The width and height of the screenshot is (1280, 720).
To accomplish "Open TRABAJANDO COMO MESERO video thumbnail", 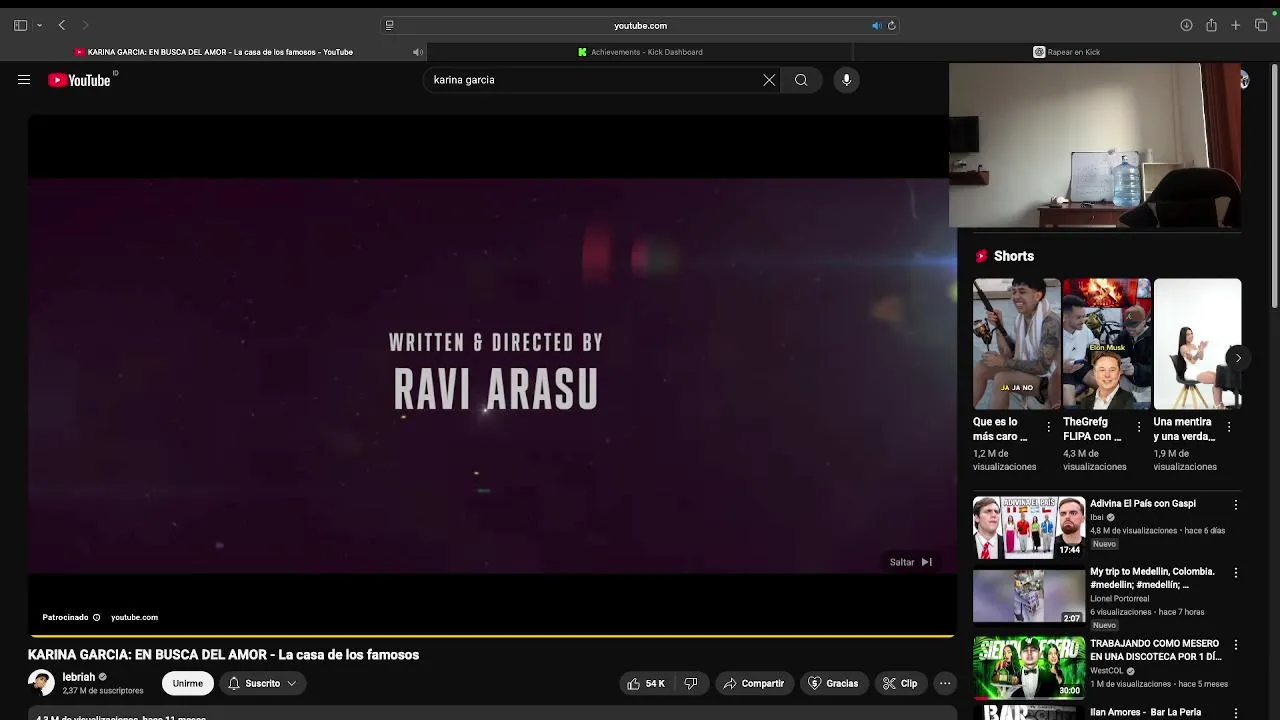I will tap(1029, 667).
